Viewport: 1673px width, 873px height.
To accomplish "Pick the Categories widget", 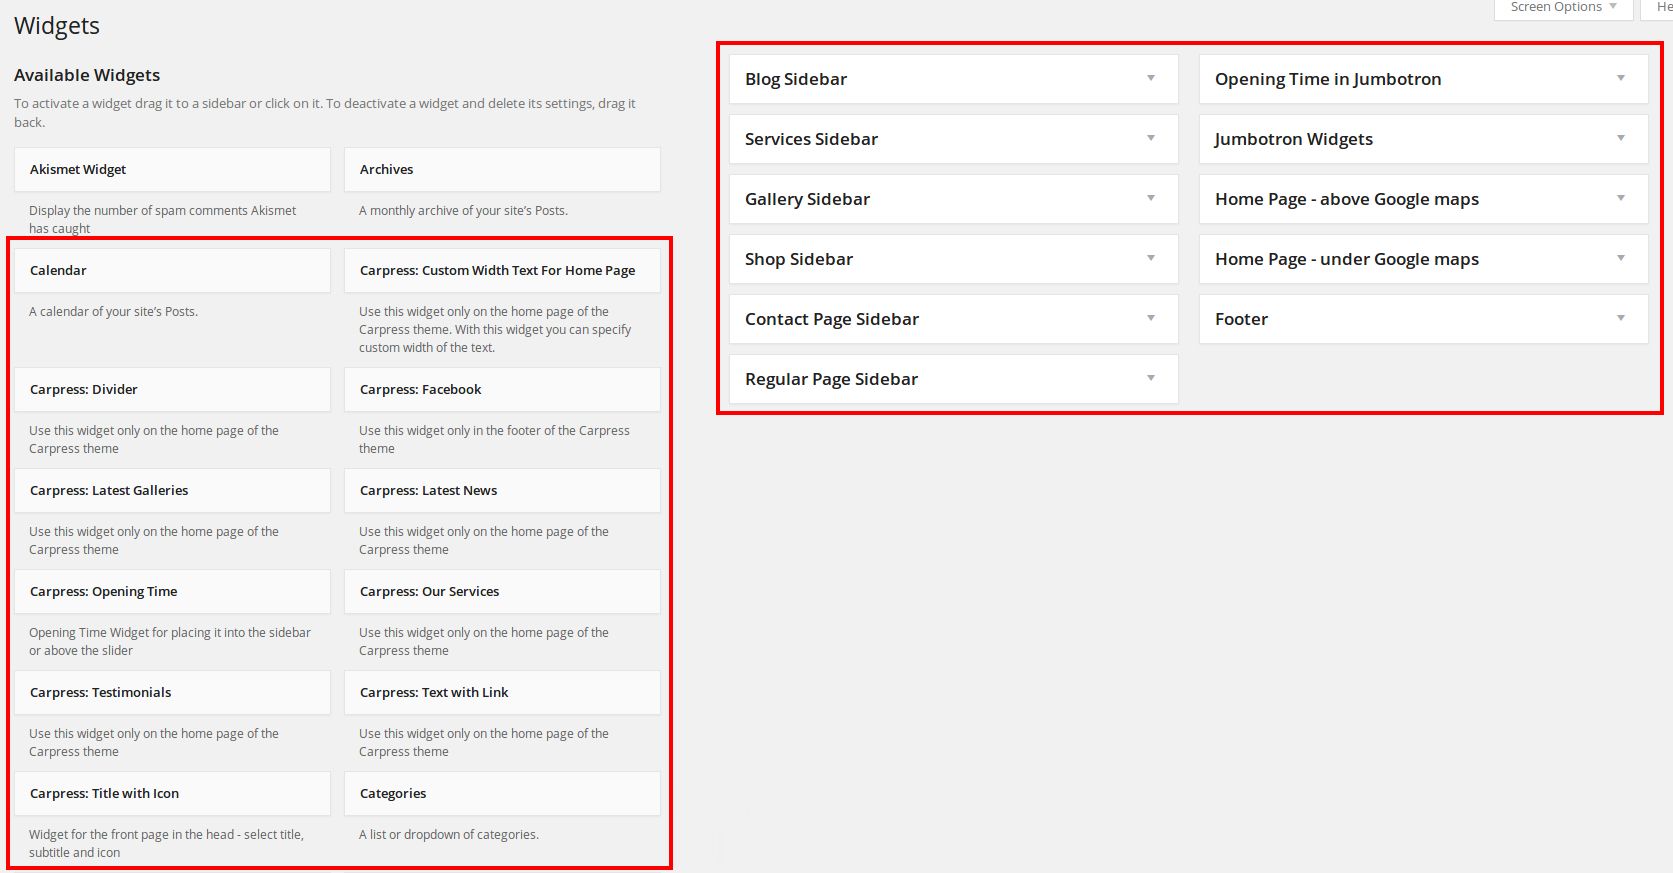I will click(x=502, y=794).
